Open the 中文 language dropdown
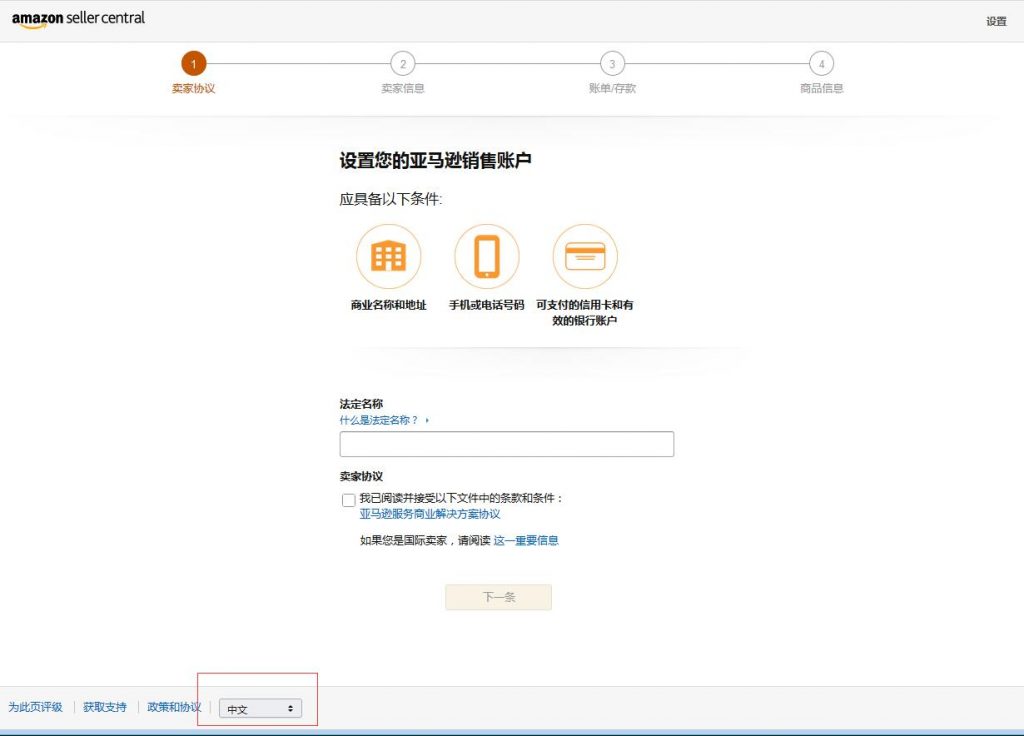The image size is (1024, 736). (260, 709)
